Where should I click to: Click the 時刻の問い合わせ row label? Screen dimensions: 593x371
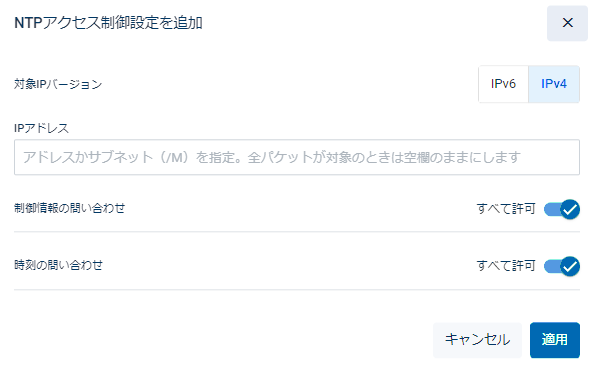[x=59, y=265]
